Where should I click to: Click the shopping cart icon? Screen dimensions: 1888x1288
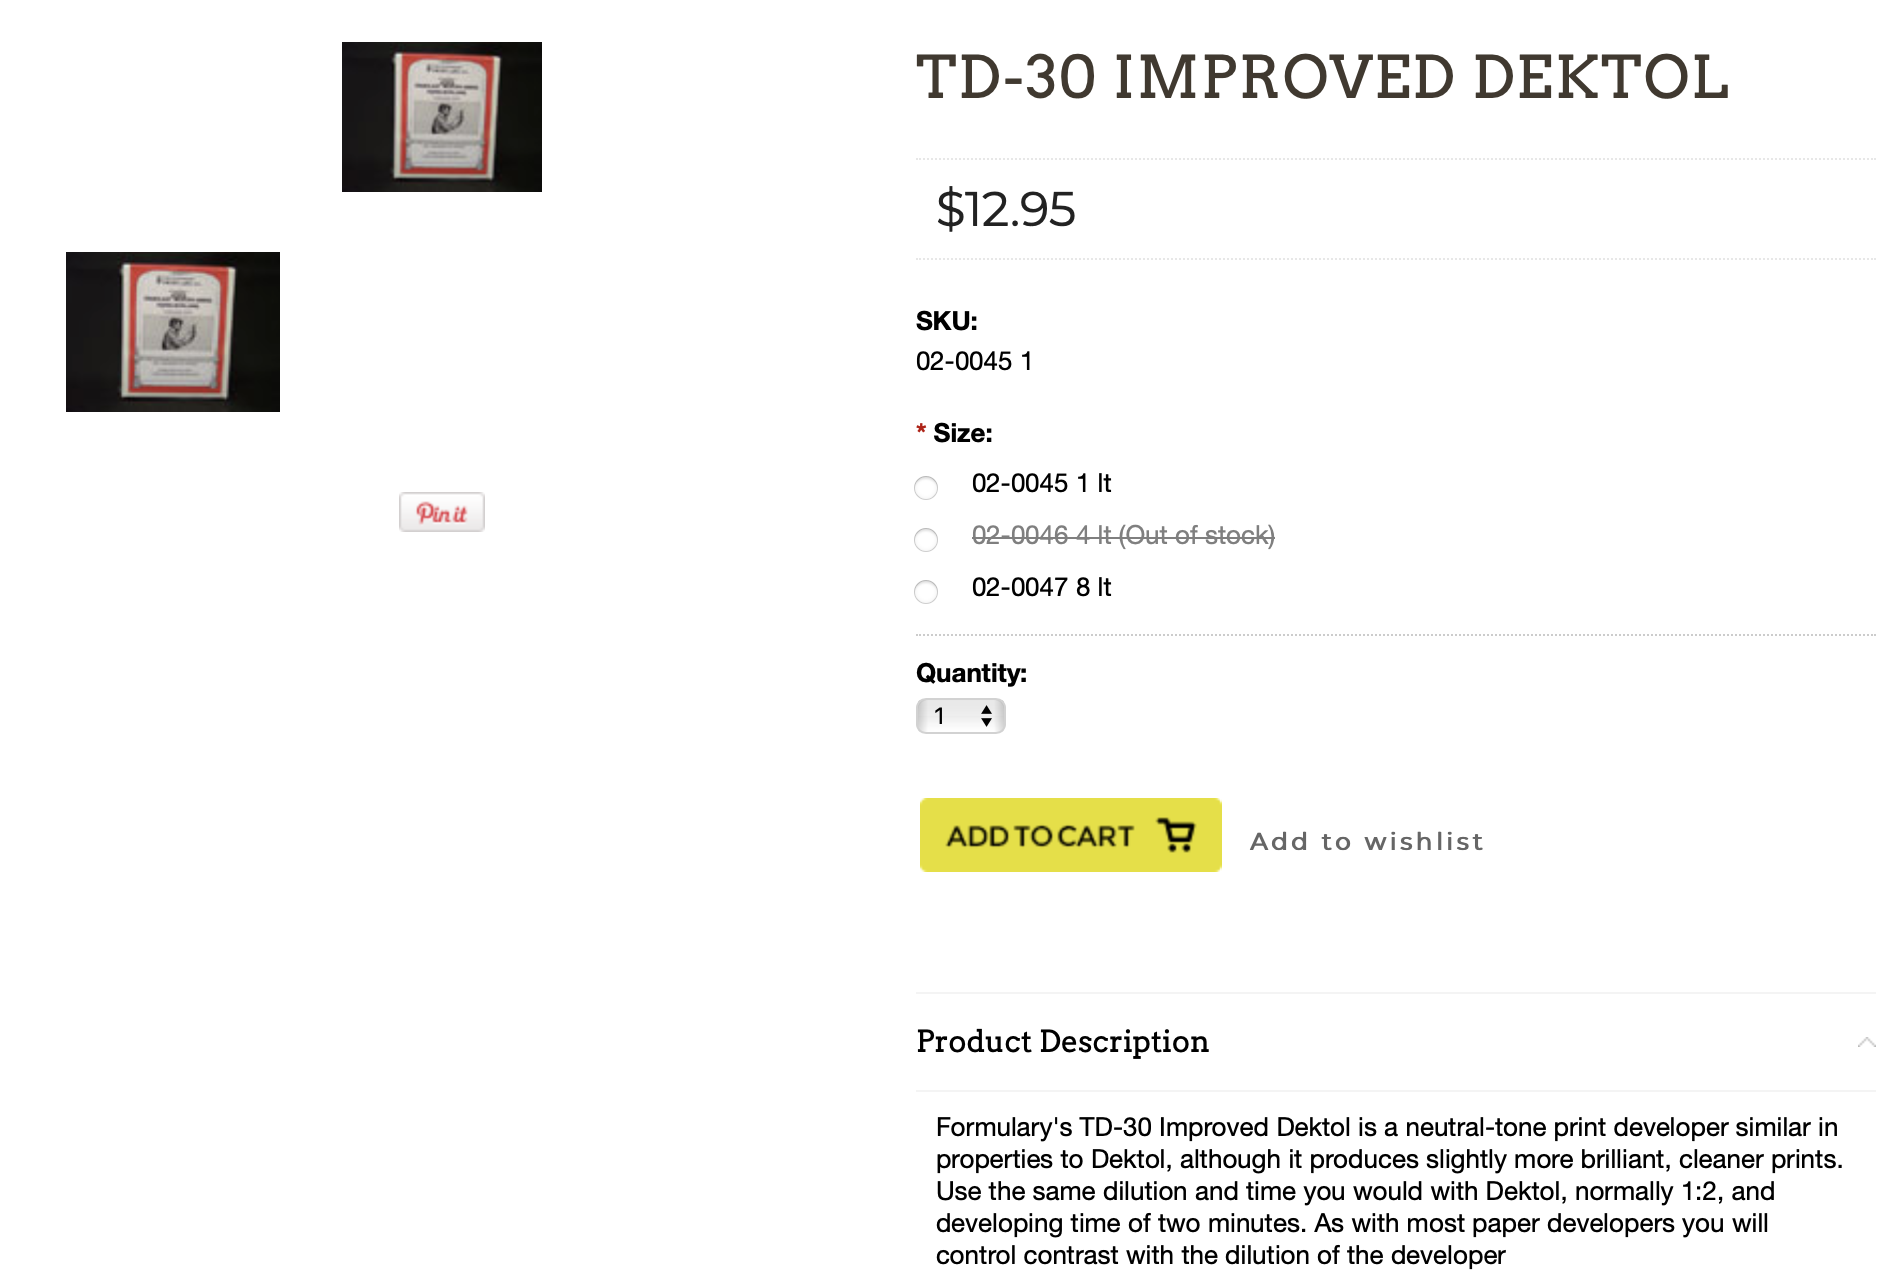[x=1176, y=835]
